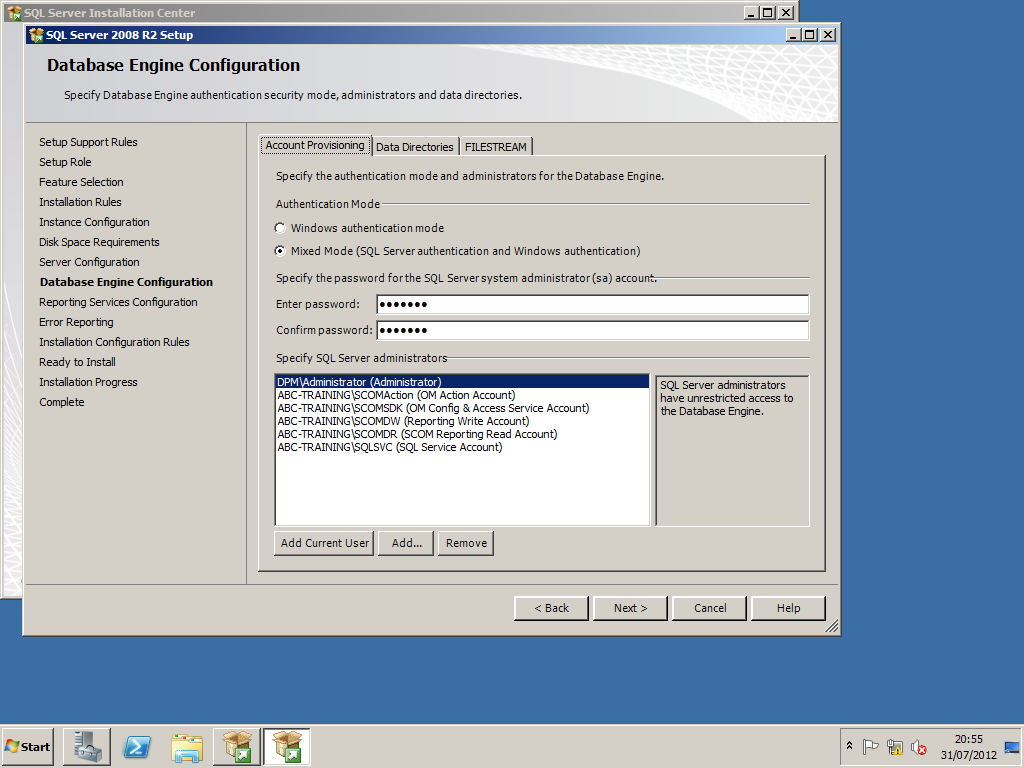Click the Error Reporting step
1024x768 pixels.
coord(76,322)
